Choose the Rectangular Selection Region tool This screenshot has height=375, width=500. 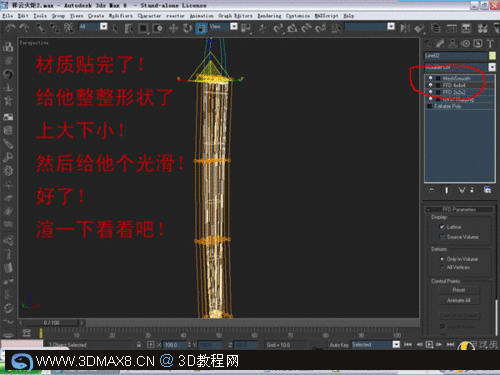coord(143,28)
